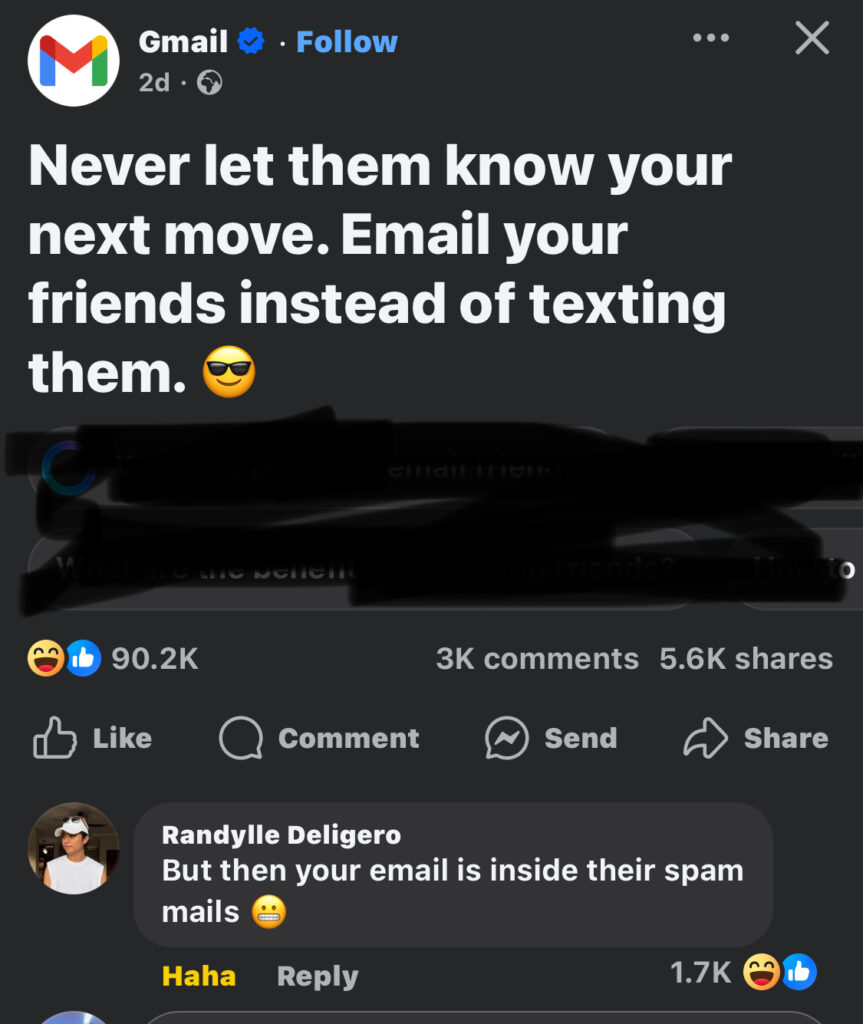Click the Gmail page name
Viewport: 863px width, 1024px height.
(183, 42)
